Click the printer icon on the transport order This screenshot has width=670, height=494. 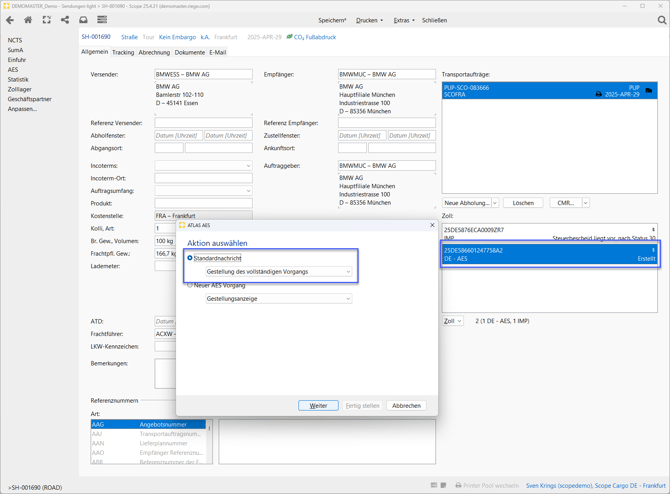[x=599, y=94]
